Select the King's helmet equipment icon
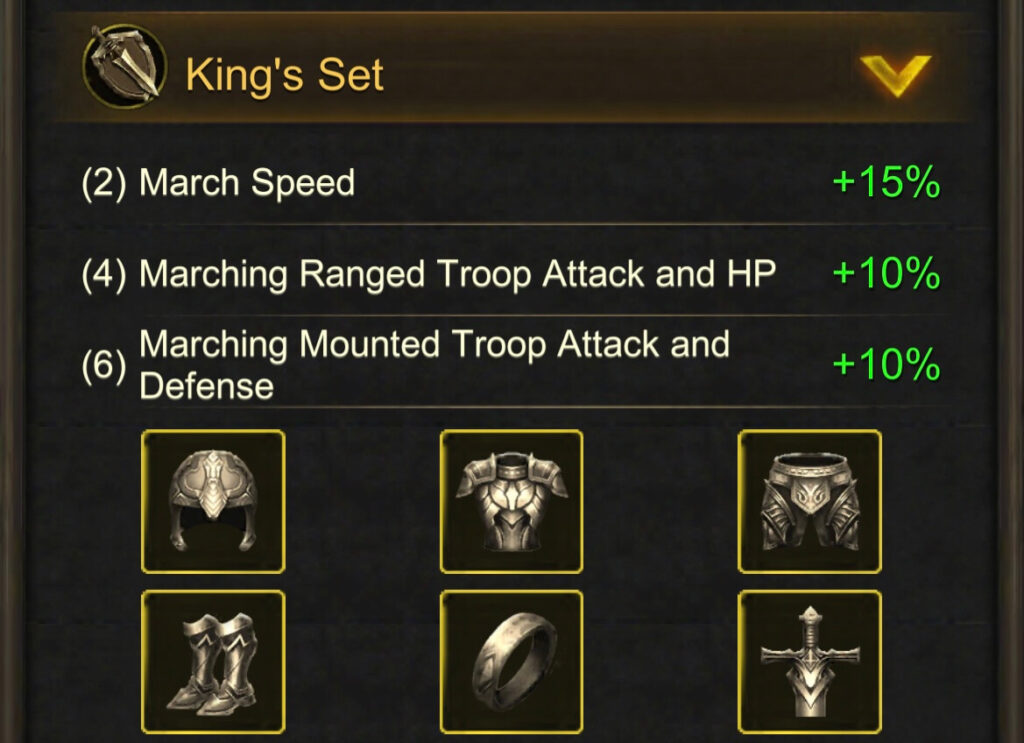 tap(212, 503)
